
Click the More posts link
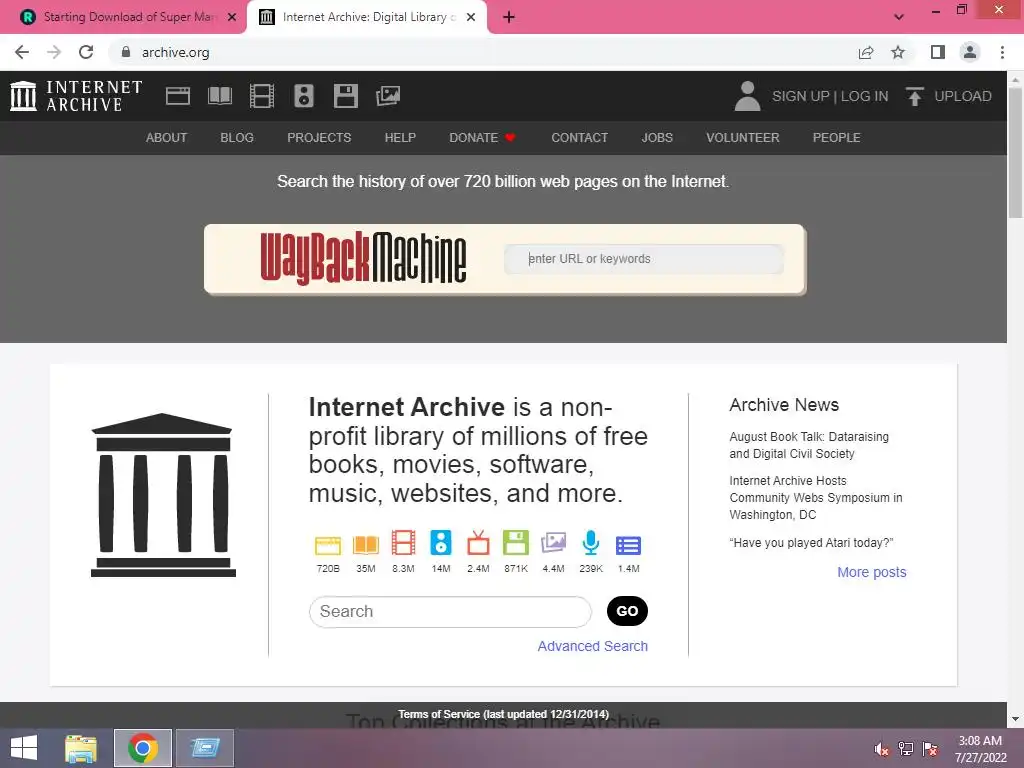(x=872, y=572)
